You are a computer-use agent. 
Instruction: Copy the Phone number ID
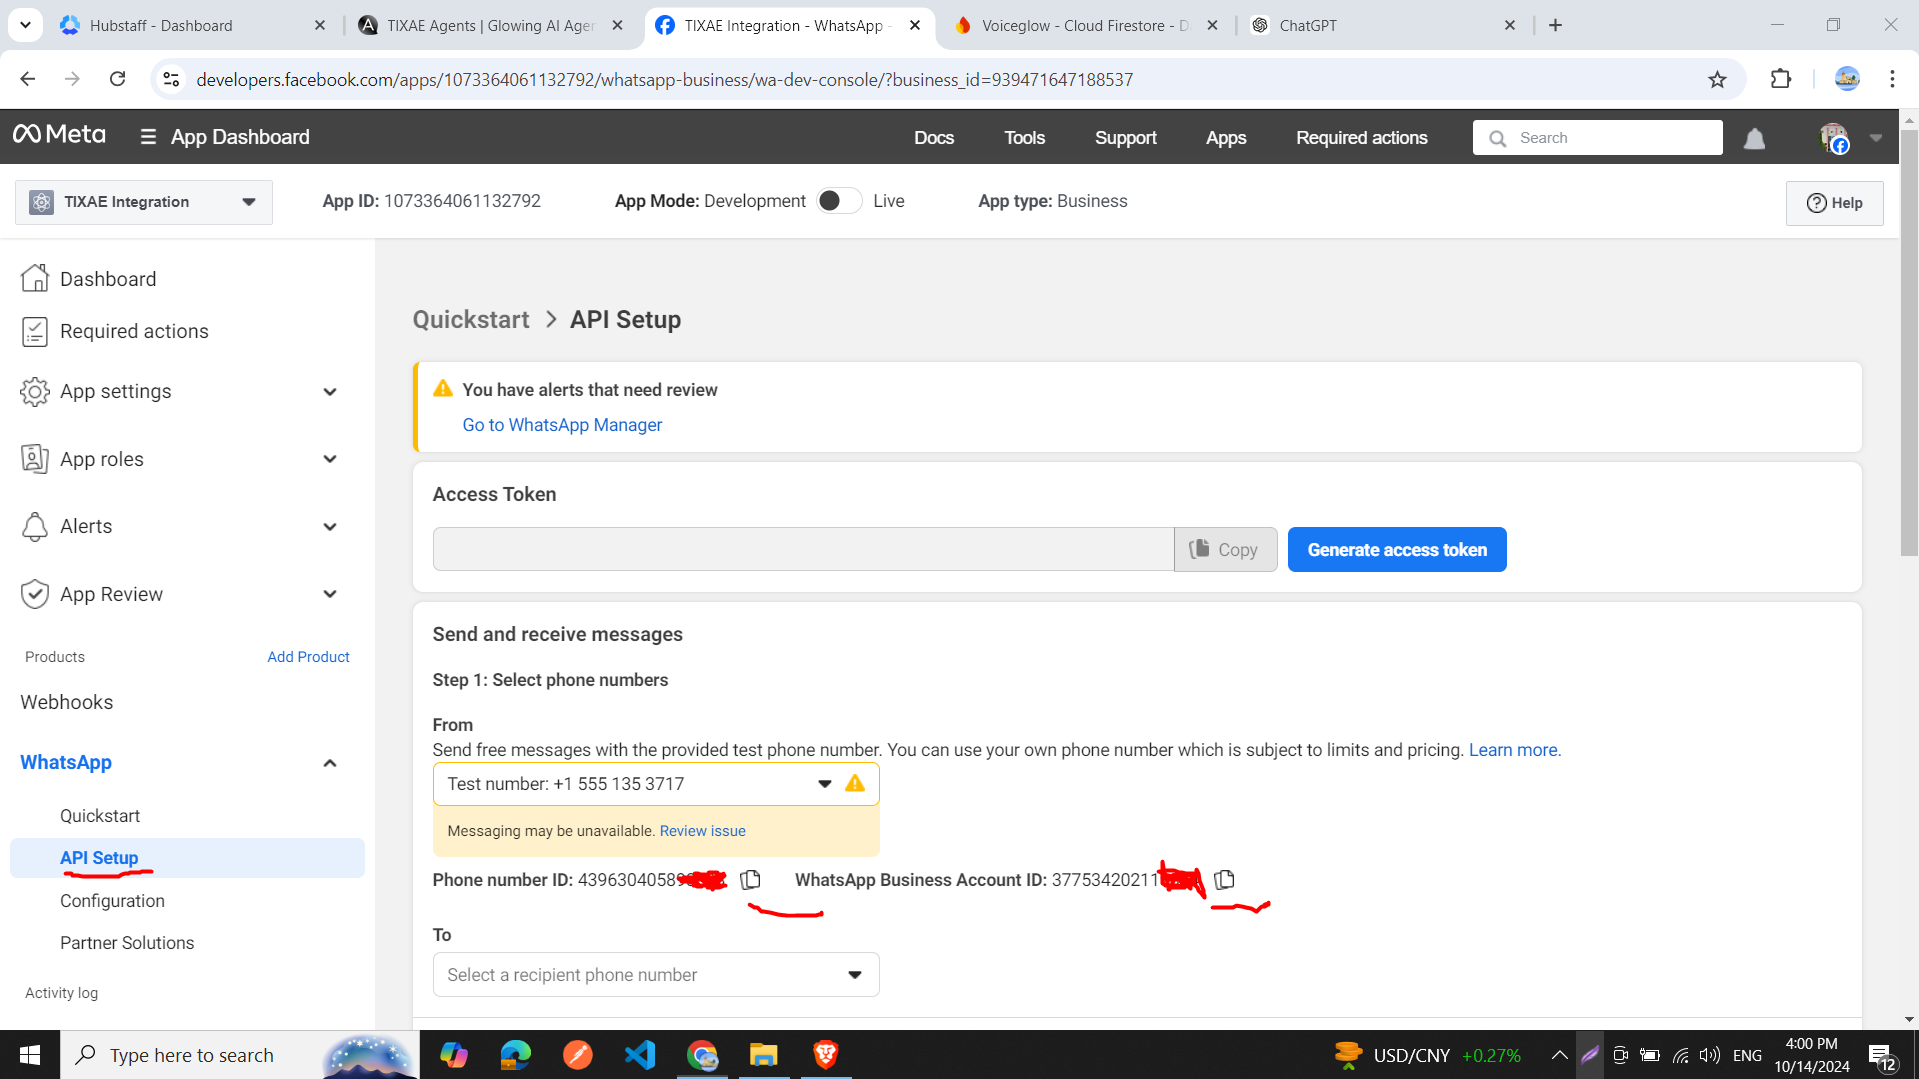[x=750, y=880]
